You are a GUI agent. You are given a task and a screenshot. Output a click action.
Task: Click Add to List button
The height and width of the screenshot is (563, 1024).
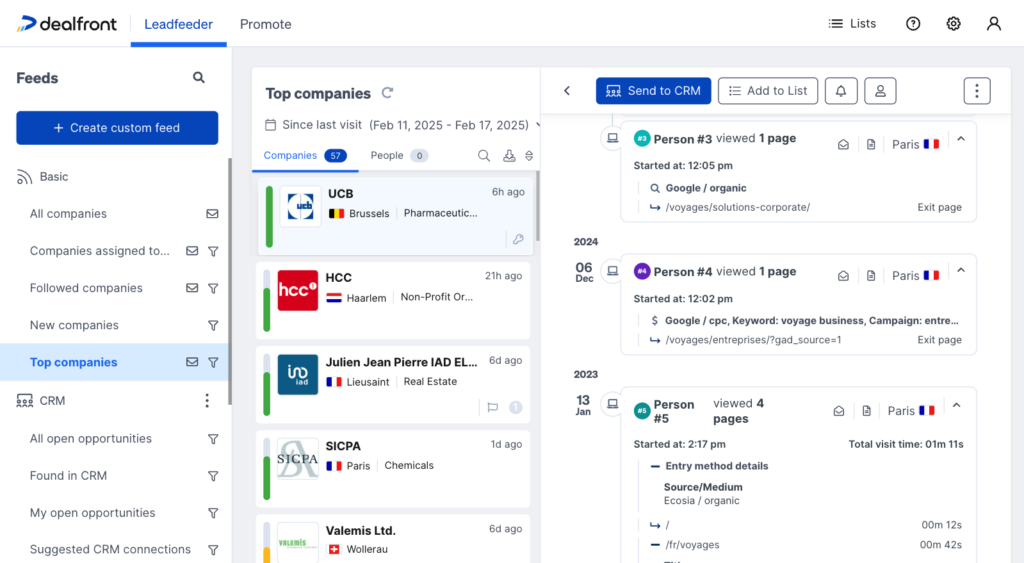tap(768, 91)
